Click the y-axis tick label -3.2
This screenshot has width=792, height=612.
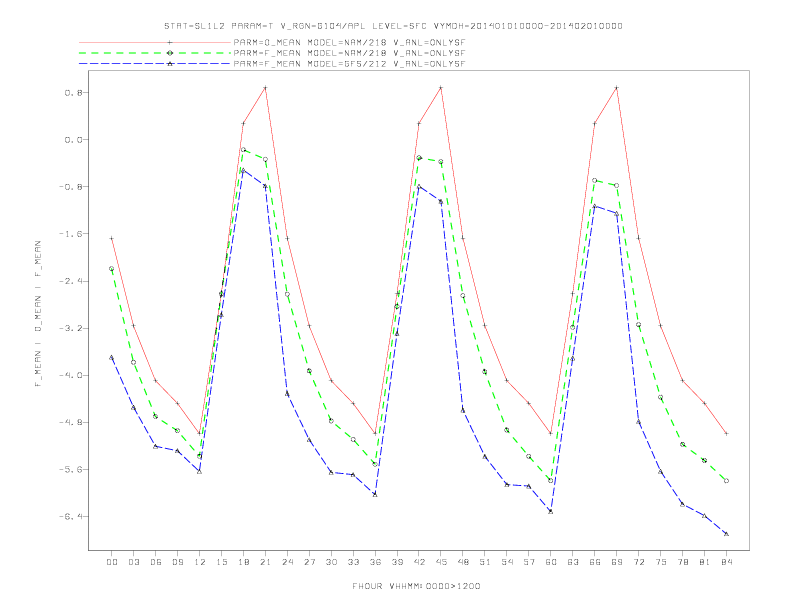click(x=70, y=328)
